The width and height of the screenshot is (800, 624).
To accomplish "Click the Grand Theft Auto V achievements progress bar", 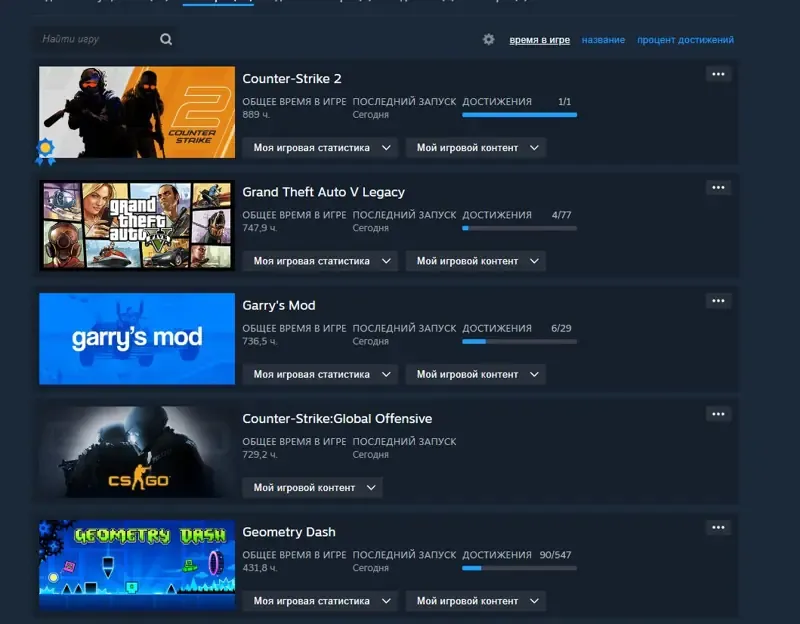I will [x=519, y=229].
